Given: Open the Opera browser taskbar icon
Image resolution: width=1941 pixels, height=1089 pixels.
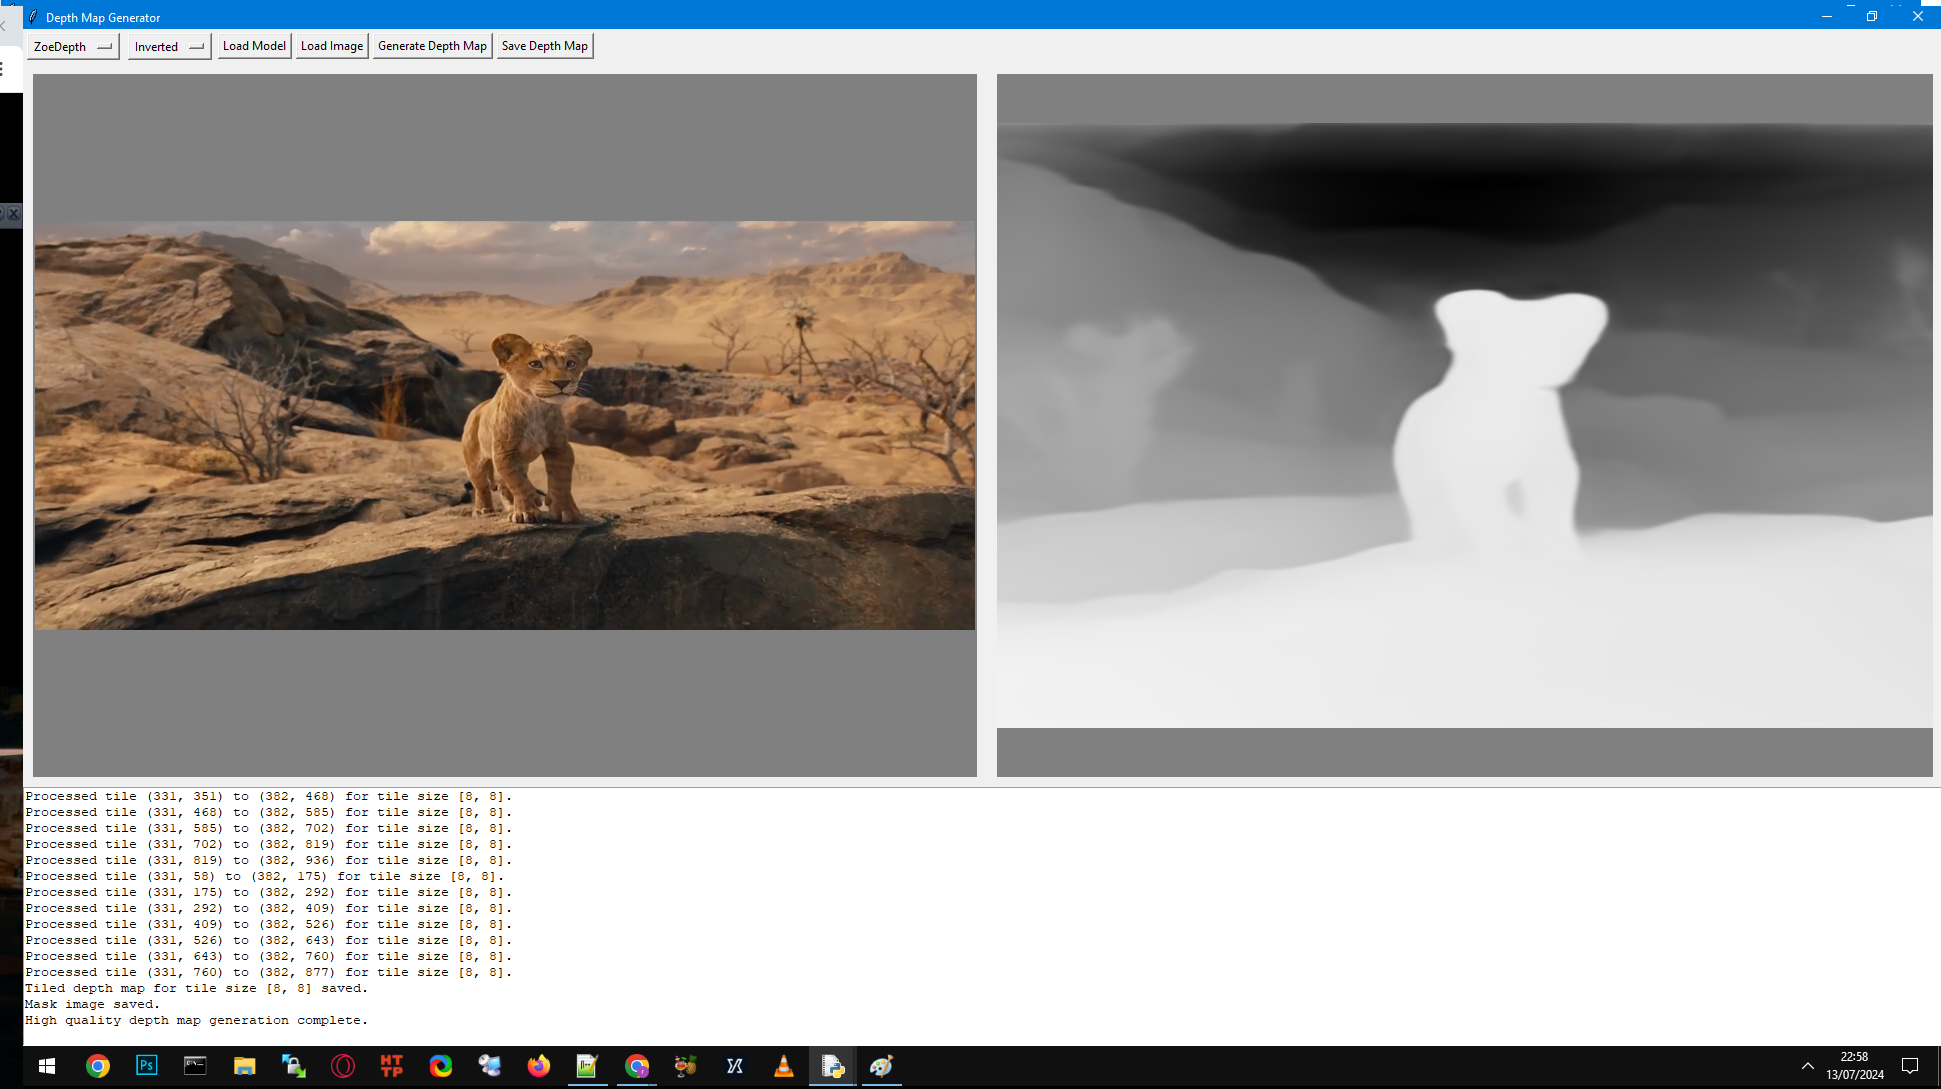Looking at the screenshot, I should [x=343, y=1066].
